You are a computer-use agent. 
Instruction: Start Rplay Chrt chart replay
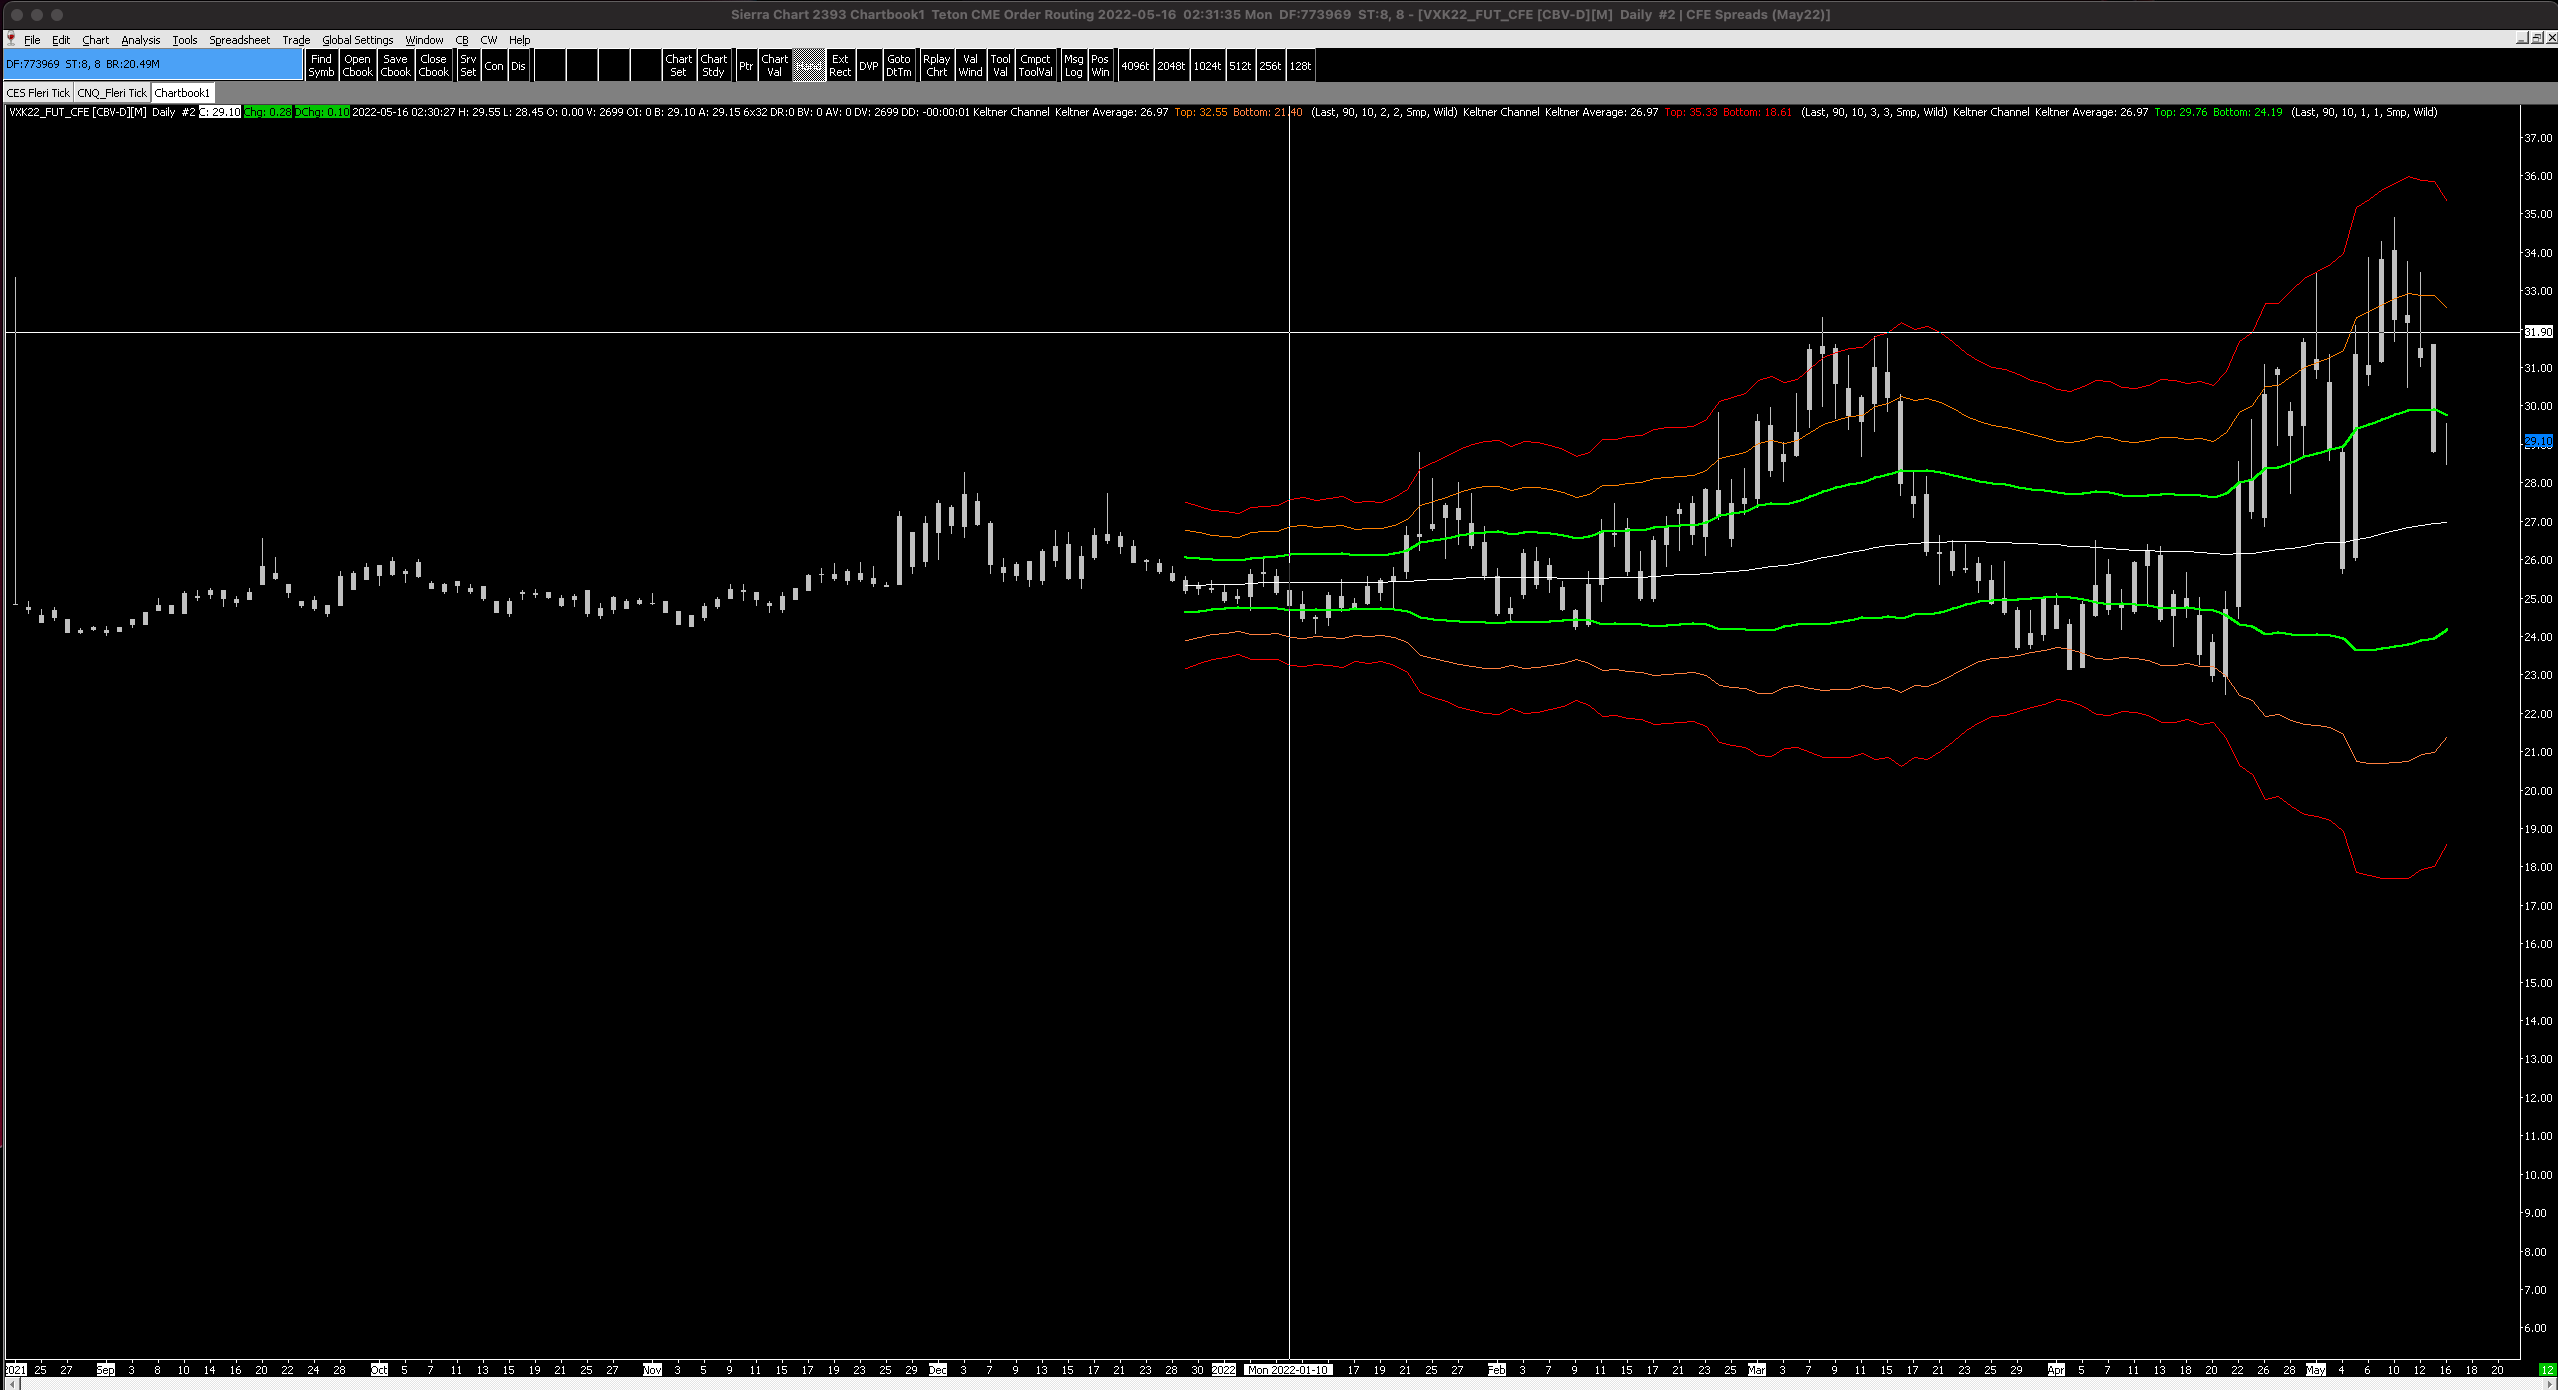936,66
